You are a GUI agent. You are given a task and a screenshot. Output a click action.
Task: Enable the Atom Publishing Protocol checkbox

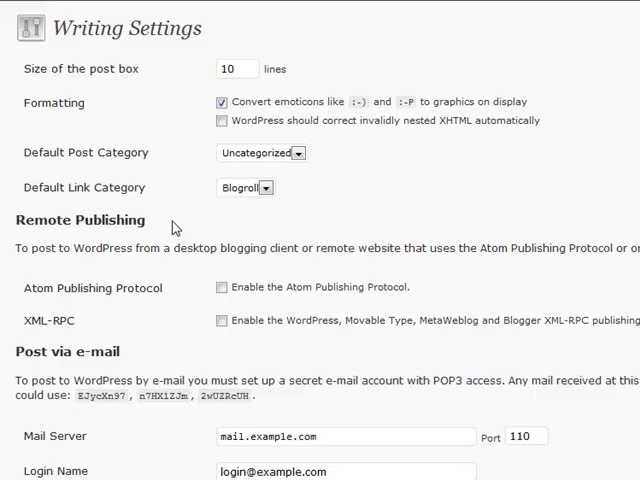click(222, 288)
